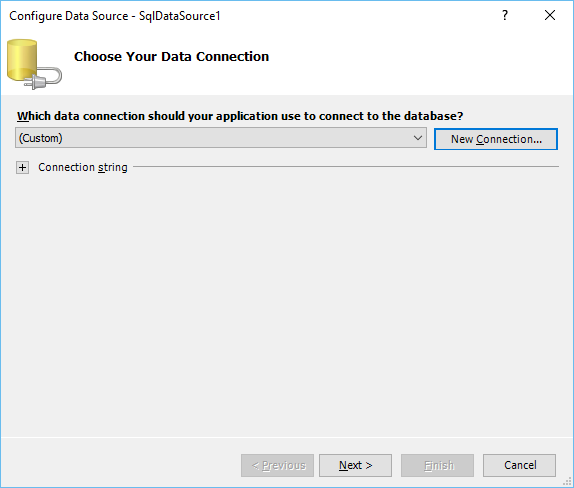Close the Configure Data Source dialog
The width and height of the screenshot is (574, 488).
[549, 15]
